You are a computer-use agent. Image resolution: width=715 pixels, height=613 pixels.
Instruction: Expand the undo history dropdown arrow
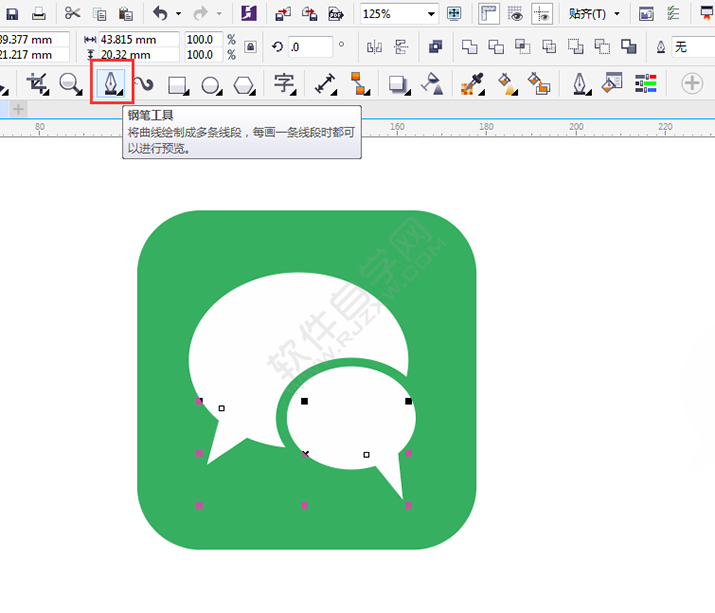pyautogui.click(x=179, y=14)
